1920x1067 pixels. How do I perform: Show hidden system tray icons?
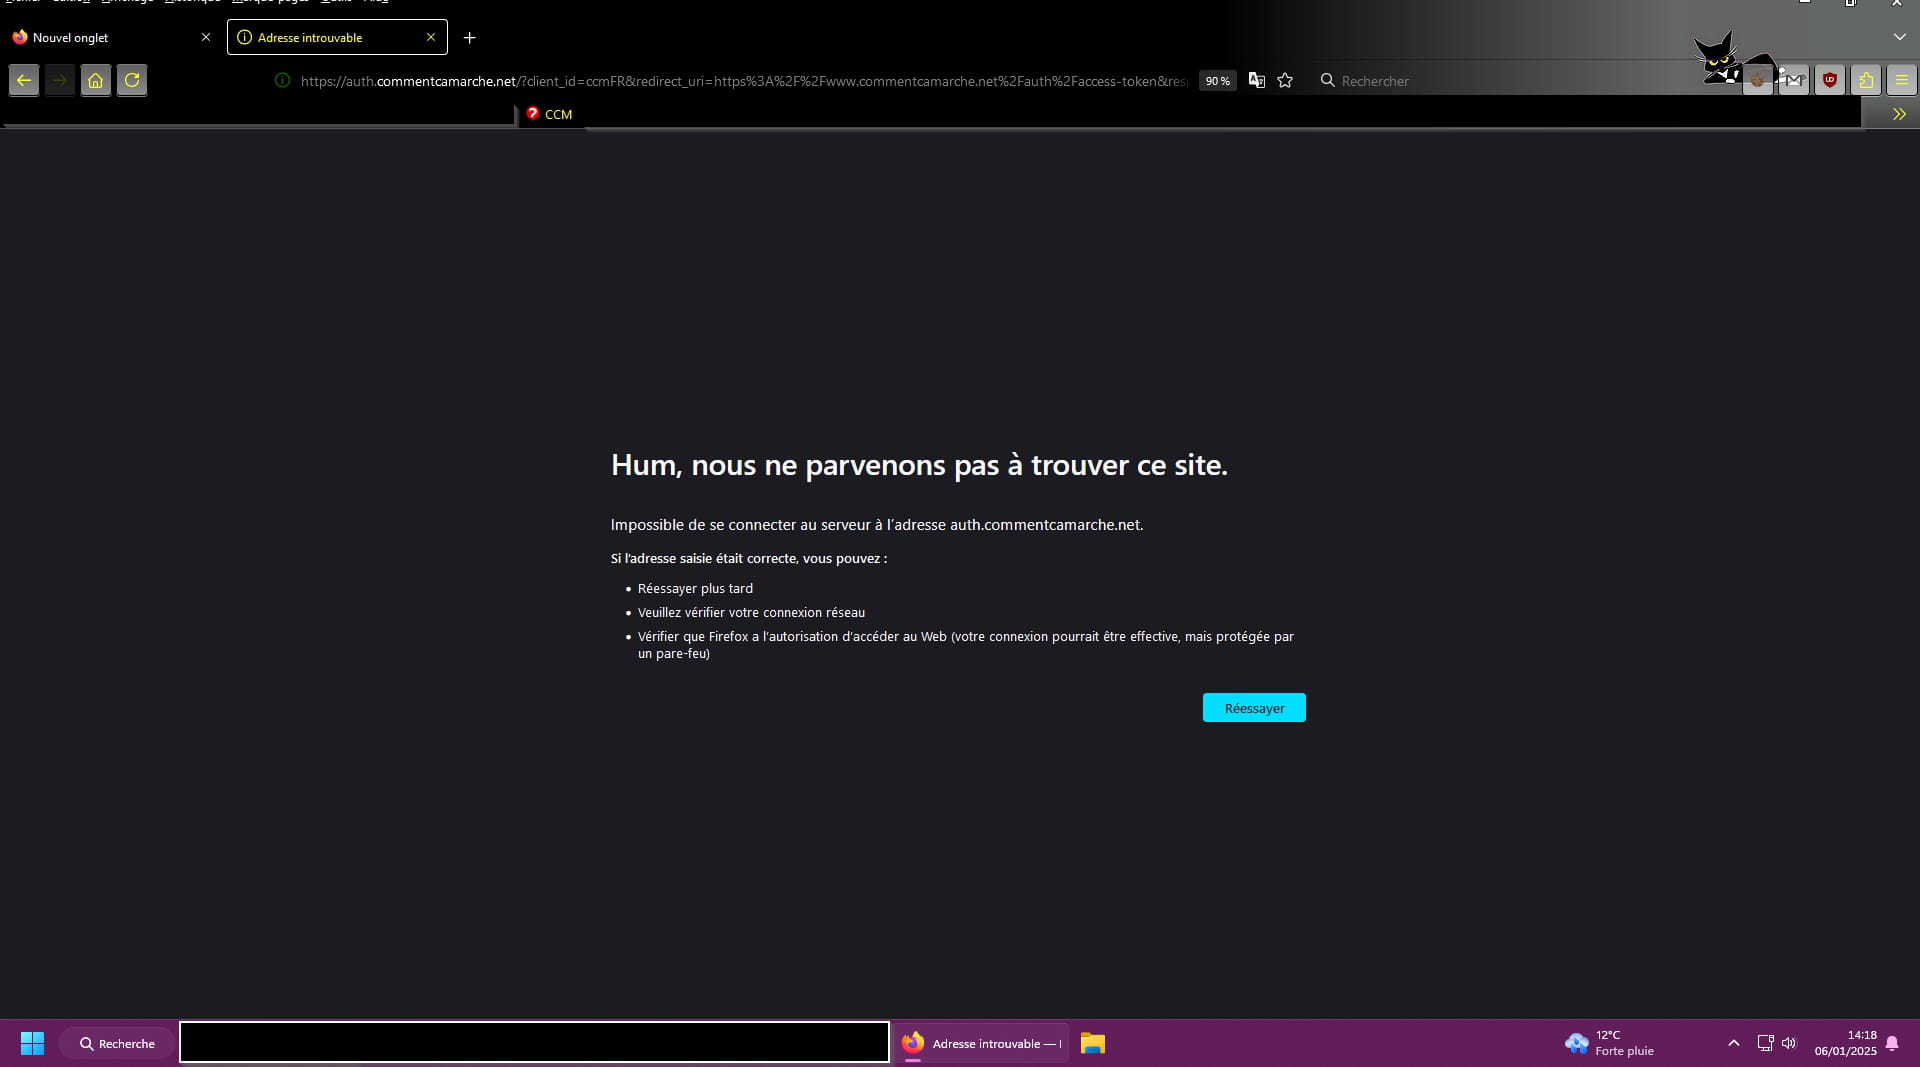point(1734,1043)
